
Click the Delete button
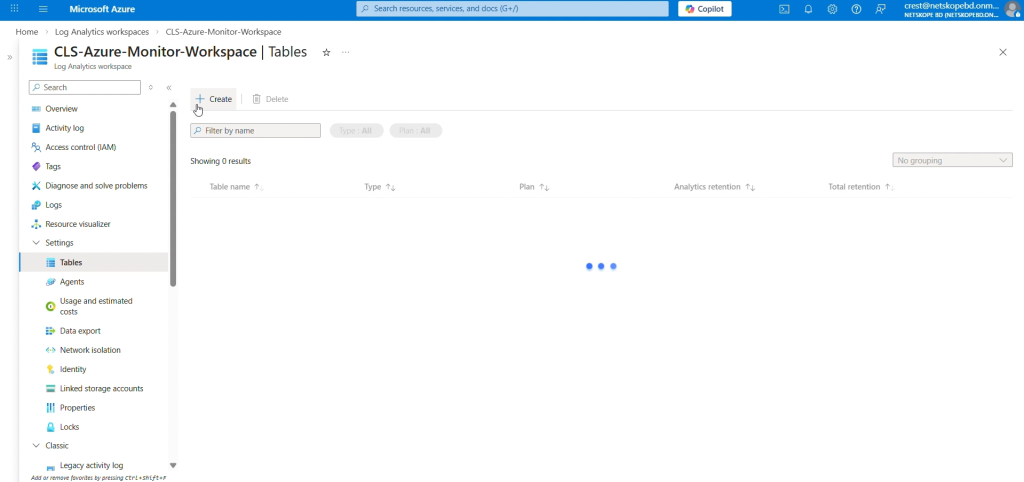pos(270,99)
